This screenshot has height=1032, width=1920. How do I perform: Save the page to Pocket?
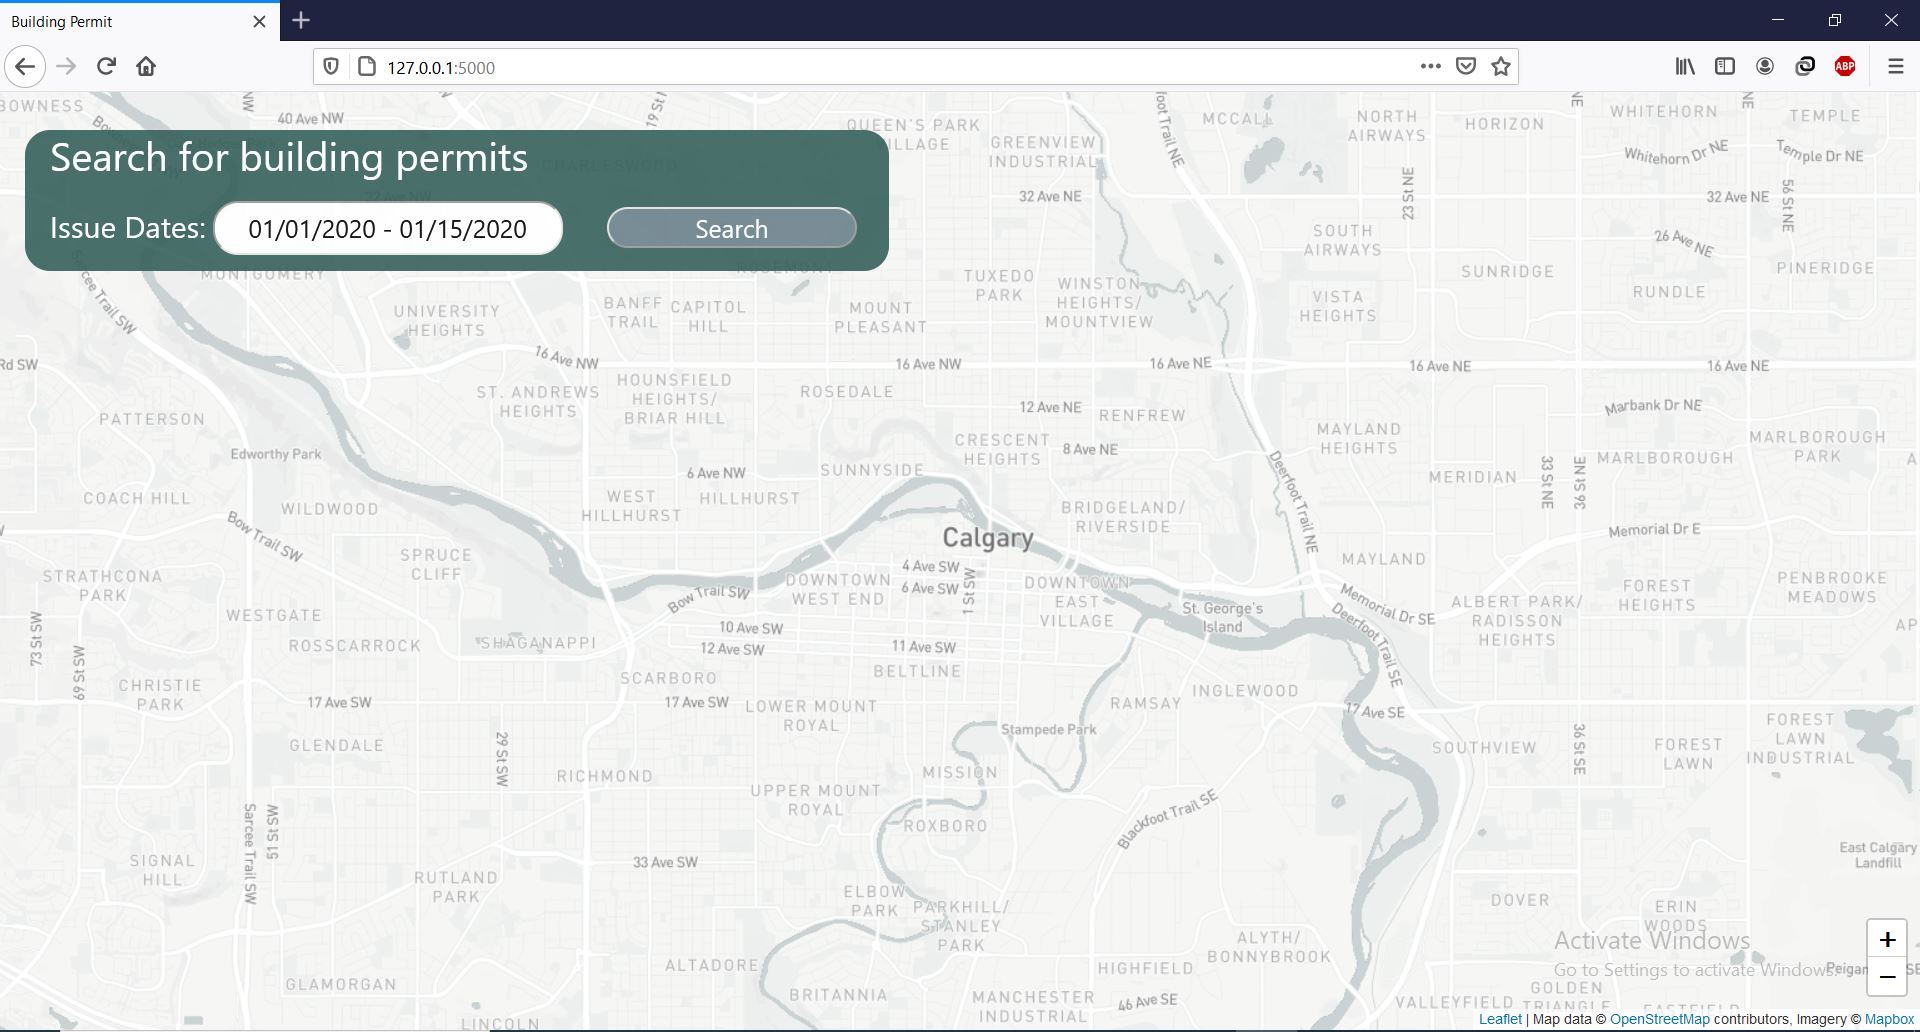[x=1466, y=66]
